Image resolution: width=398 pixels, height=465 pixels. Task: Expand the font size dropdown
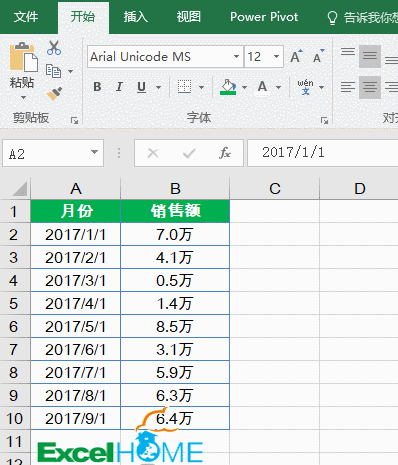(x=276, y=56)
